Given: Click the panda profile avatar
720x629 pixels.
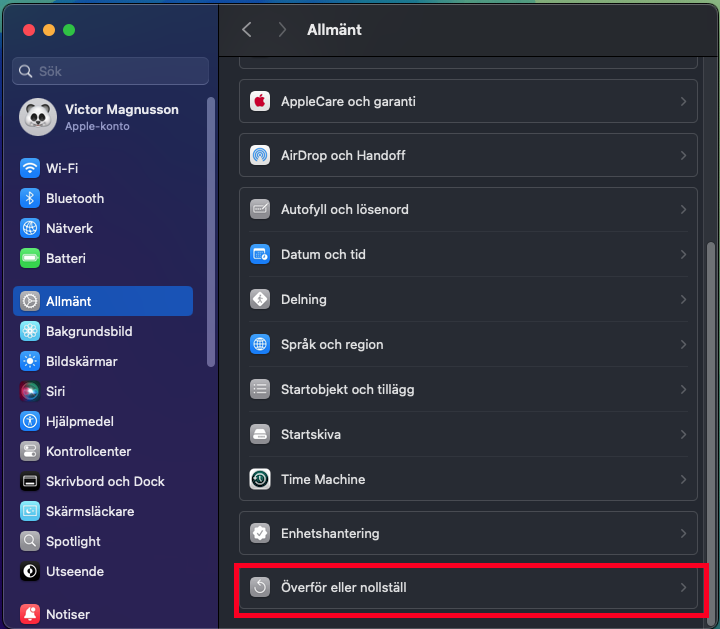Looking at the screenshot, I should tap(38, 117).
